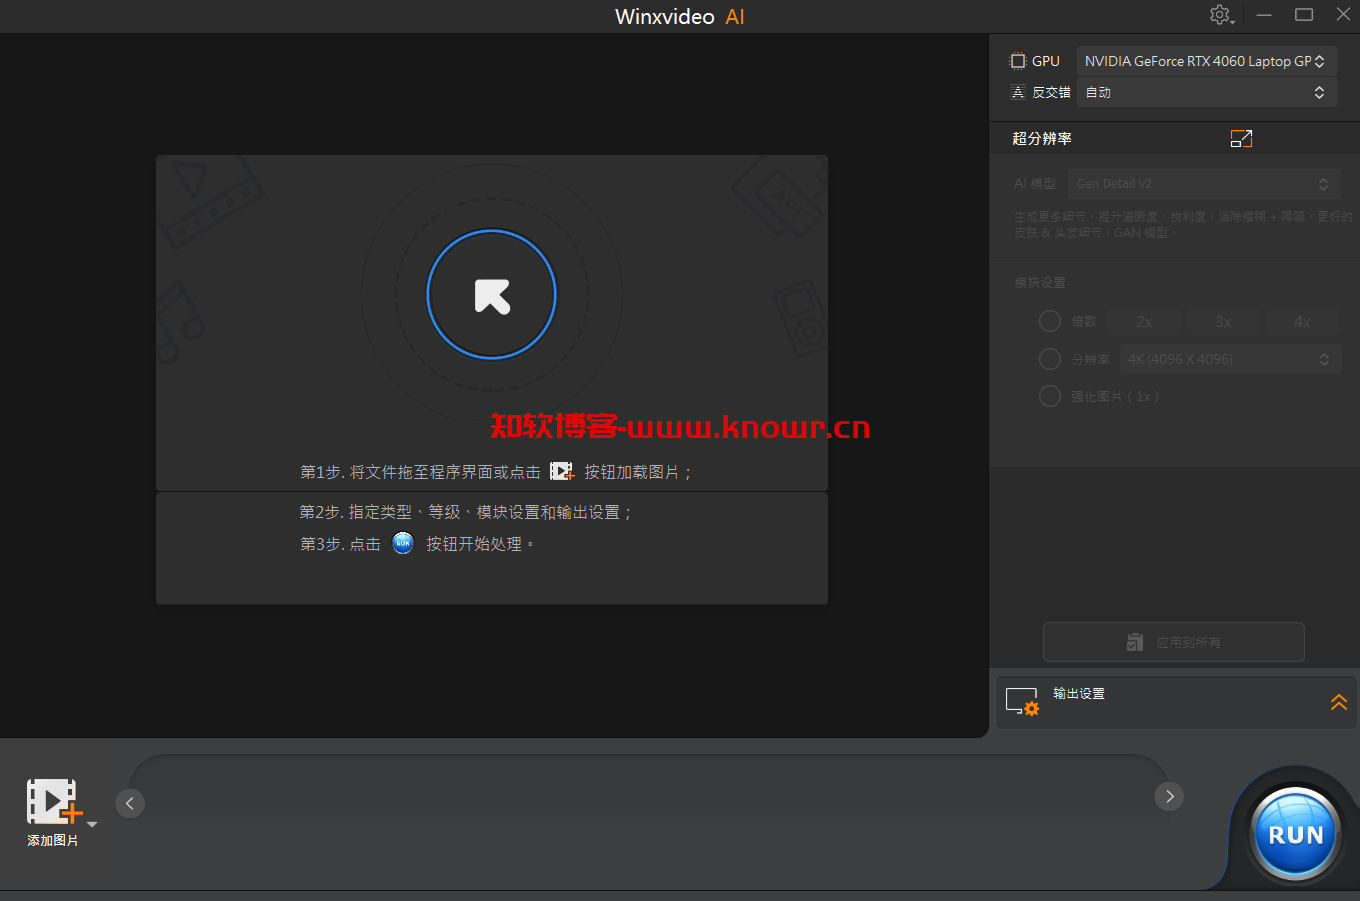Click the film icon in step 1 text

562,471
